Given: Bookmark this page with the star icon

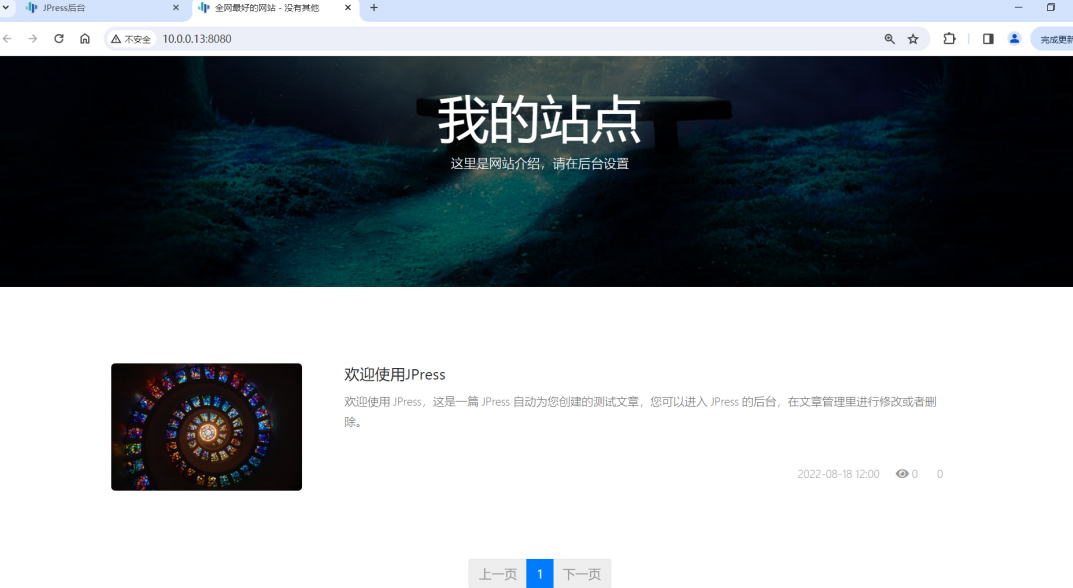Looking at the screenshot, I should click(913, 39).
